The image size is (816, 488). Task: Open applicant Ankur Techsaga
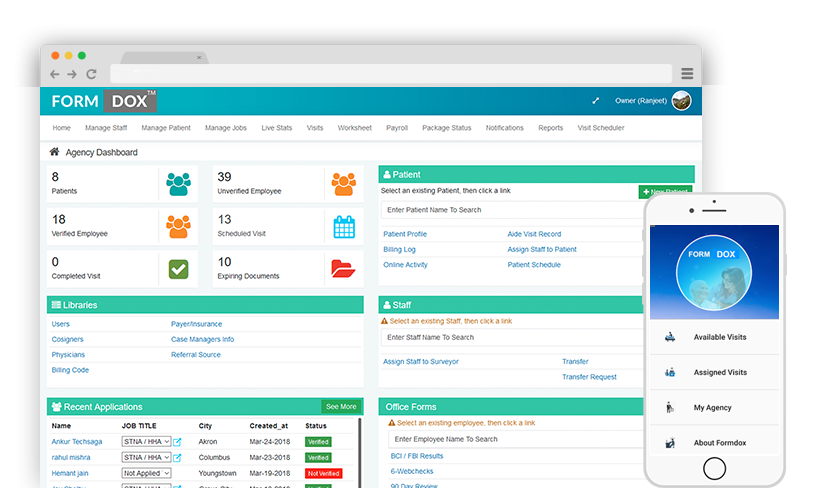77,442
